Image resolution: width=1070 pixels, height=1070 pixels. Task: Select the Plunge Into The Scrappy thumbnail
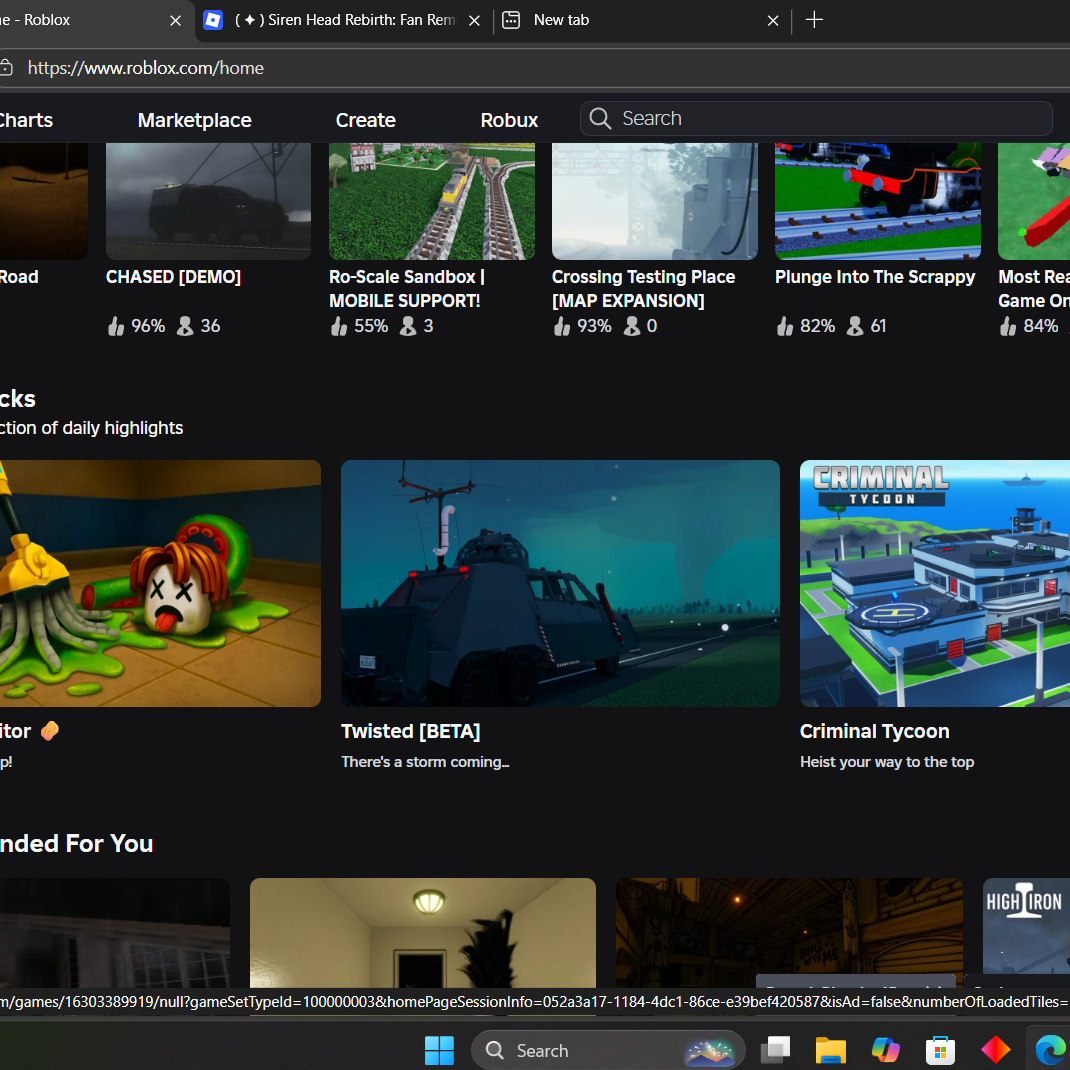tap(877, 200)
